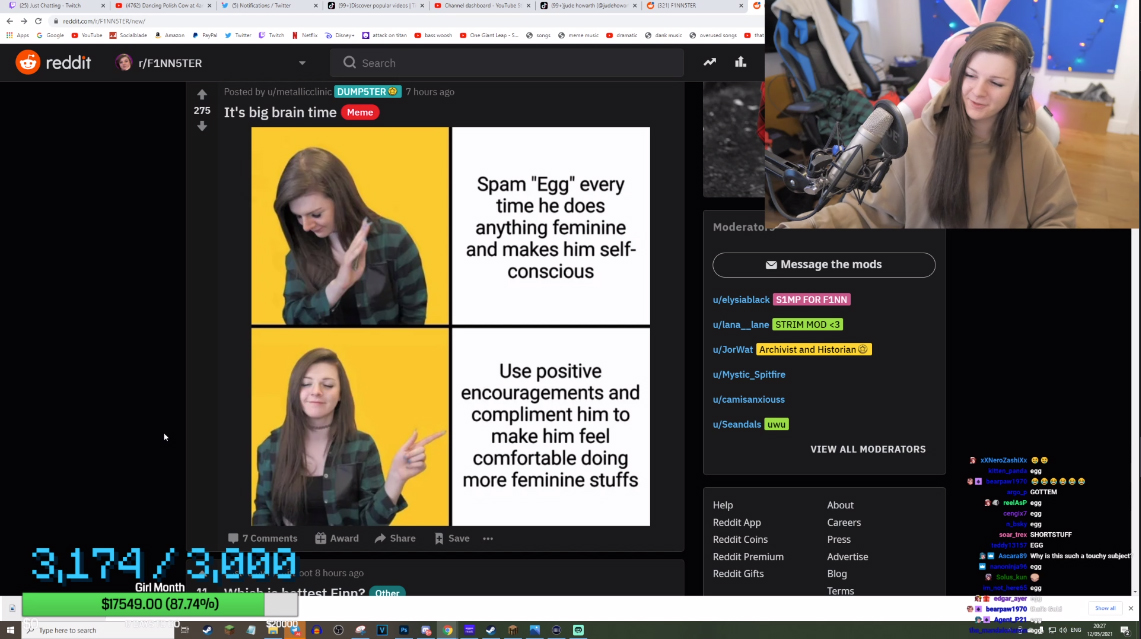Screen dimensions: 1141x639
Task: Open the Reddit App footer link
Action: [x=736, y=523]
